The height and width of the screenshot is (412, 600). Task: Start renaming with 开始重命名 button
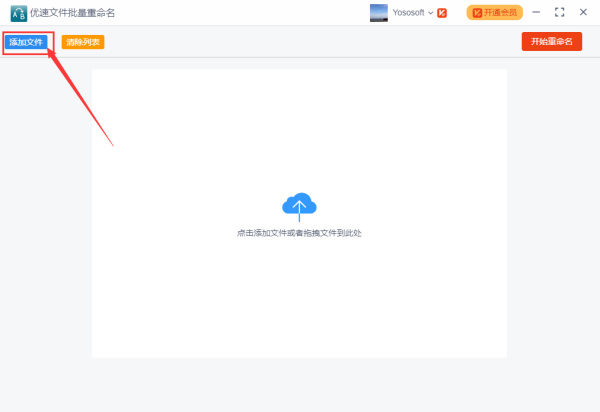551,41
